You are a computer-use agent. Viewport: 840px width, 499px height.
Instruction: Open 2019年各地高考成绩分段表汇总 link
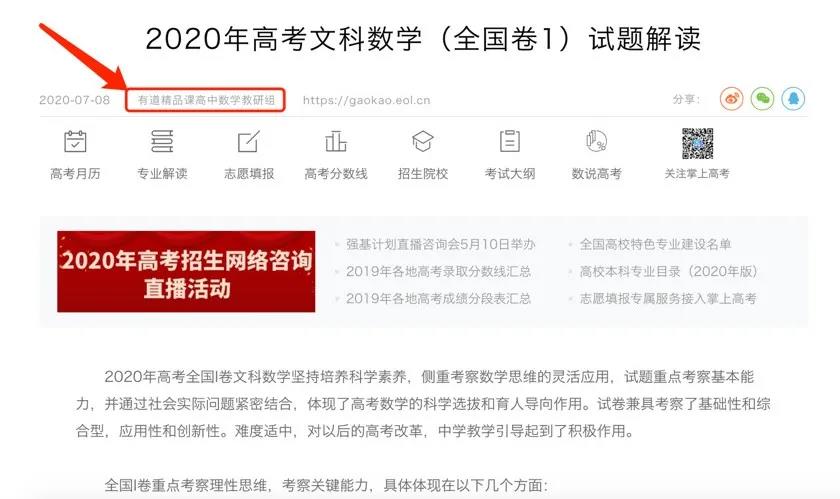click(438, 299)
